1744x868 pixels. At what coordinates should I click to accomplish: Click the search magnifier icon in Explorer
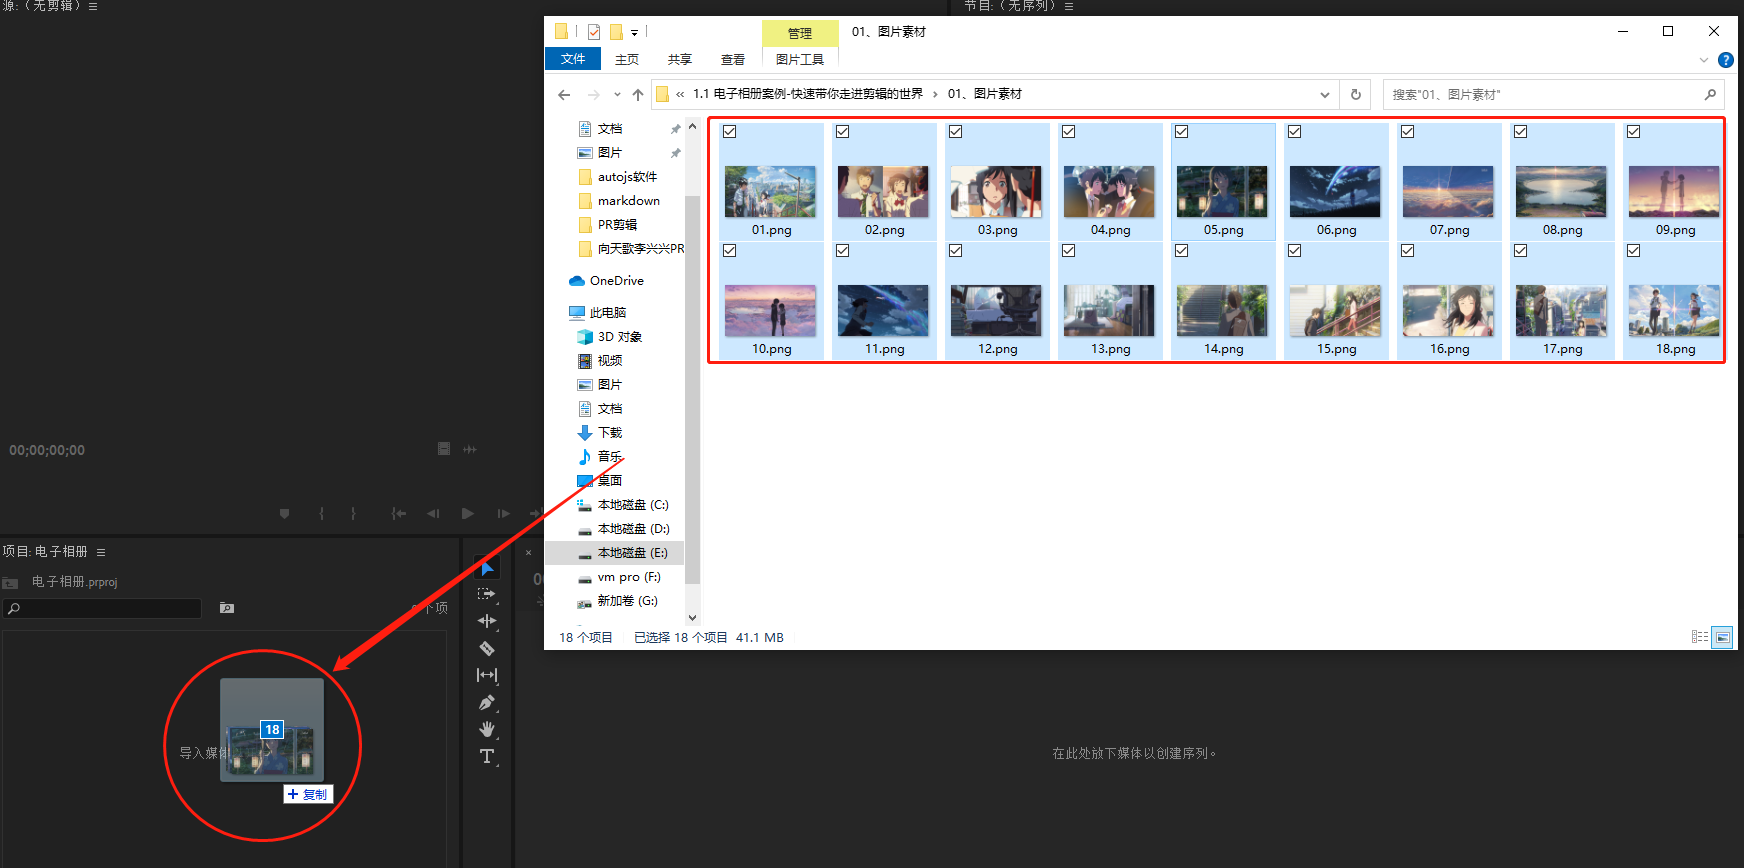click(1710, 95)
